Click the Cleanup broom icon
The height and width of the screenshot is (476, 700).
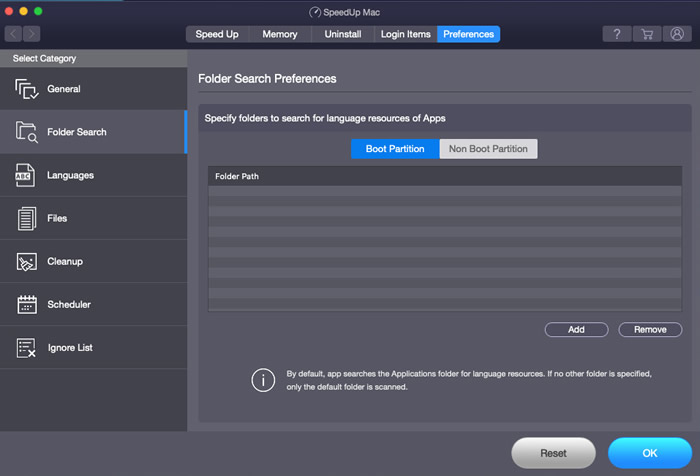tap(27, 262)
